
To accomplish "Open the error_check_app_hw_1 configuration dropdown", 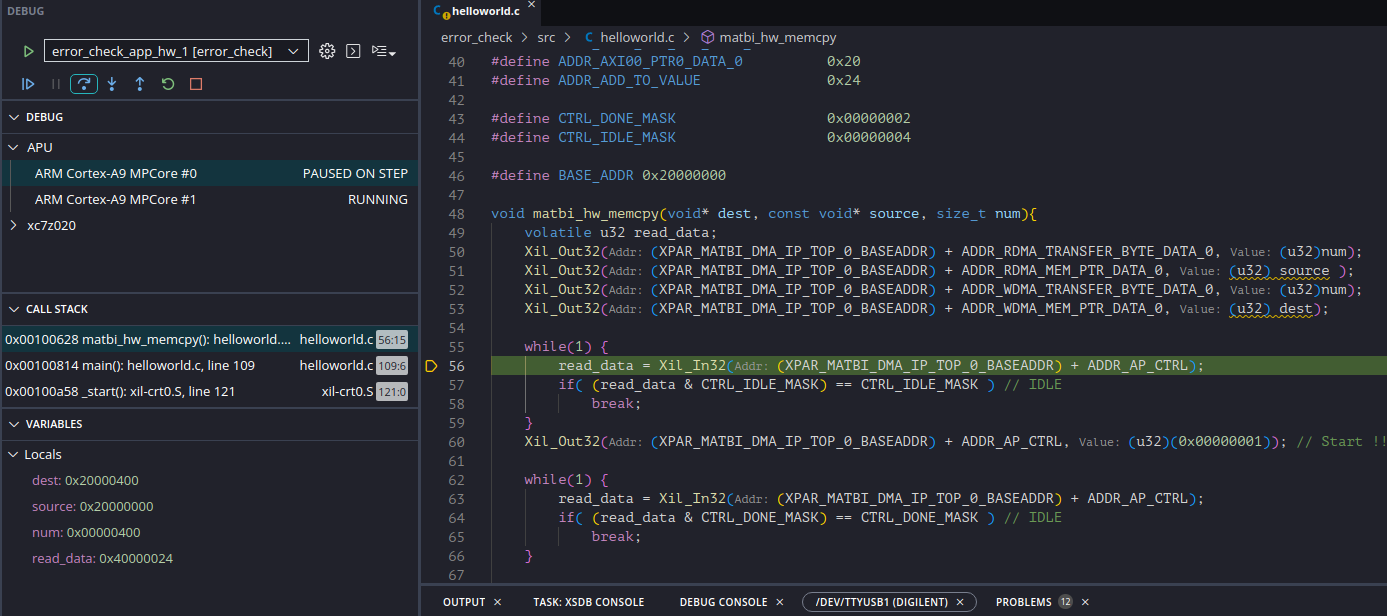I will (176, 51).
